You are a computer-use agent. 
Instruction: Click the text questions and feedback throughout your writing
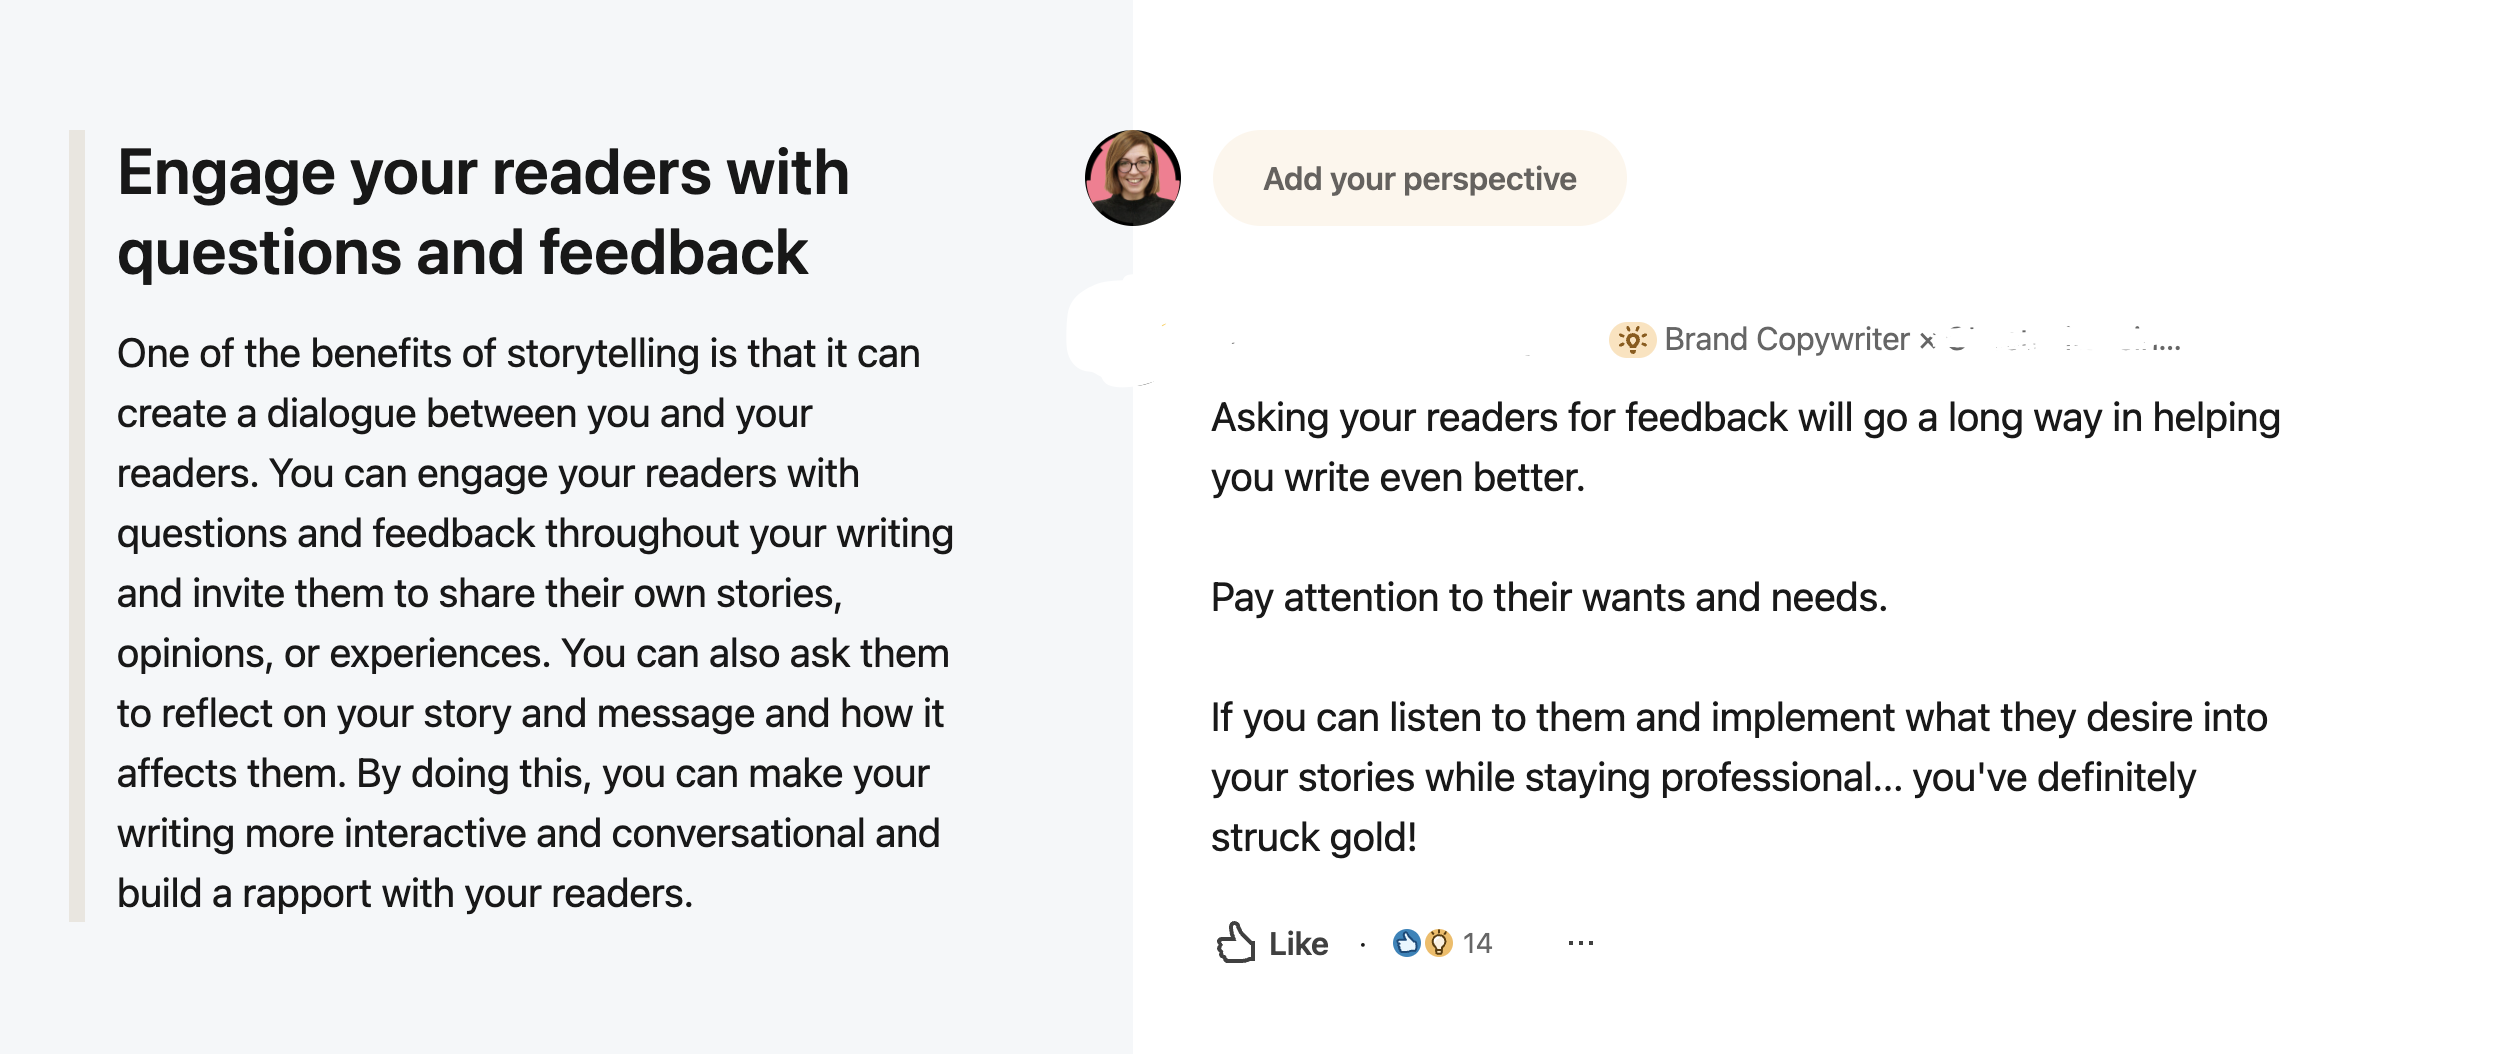(x=535, y=534)
